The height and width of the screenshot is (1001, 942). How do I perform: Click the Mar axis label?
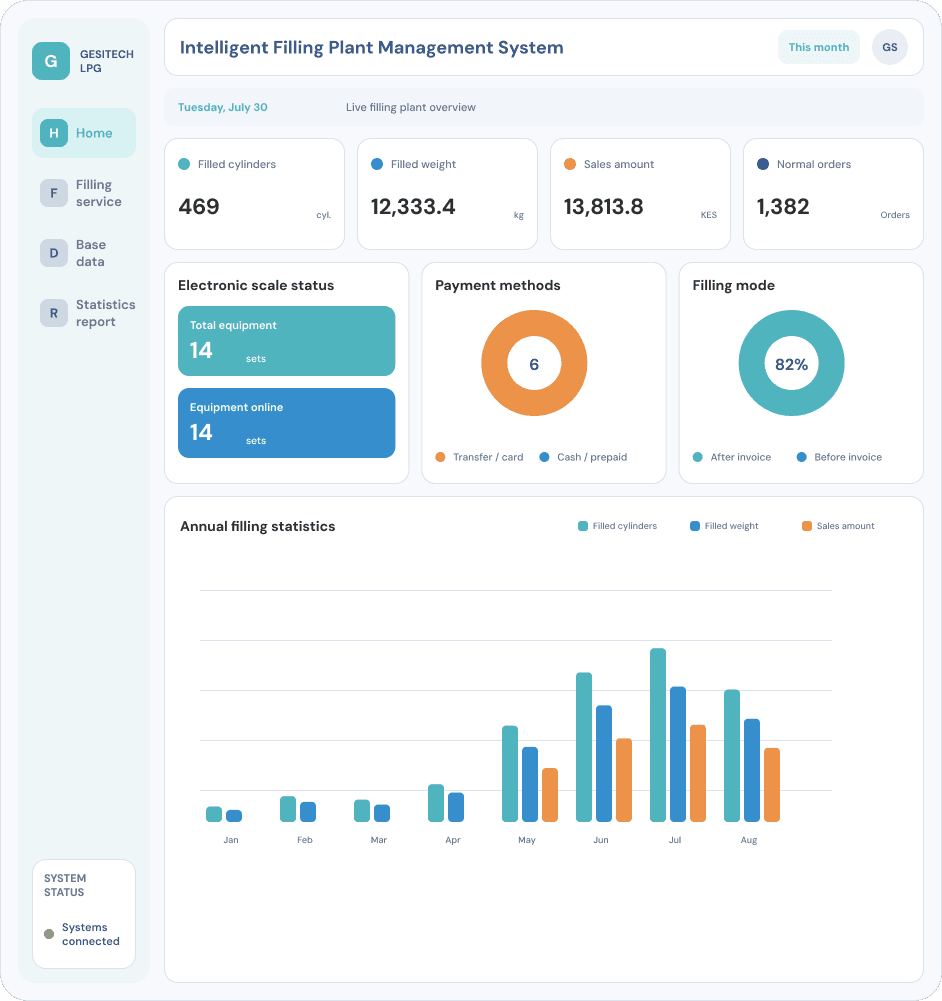(x=379, y=840)
